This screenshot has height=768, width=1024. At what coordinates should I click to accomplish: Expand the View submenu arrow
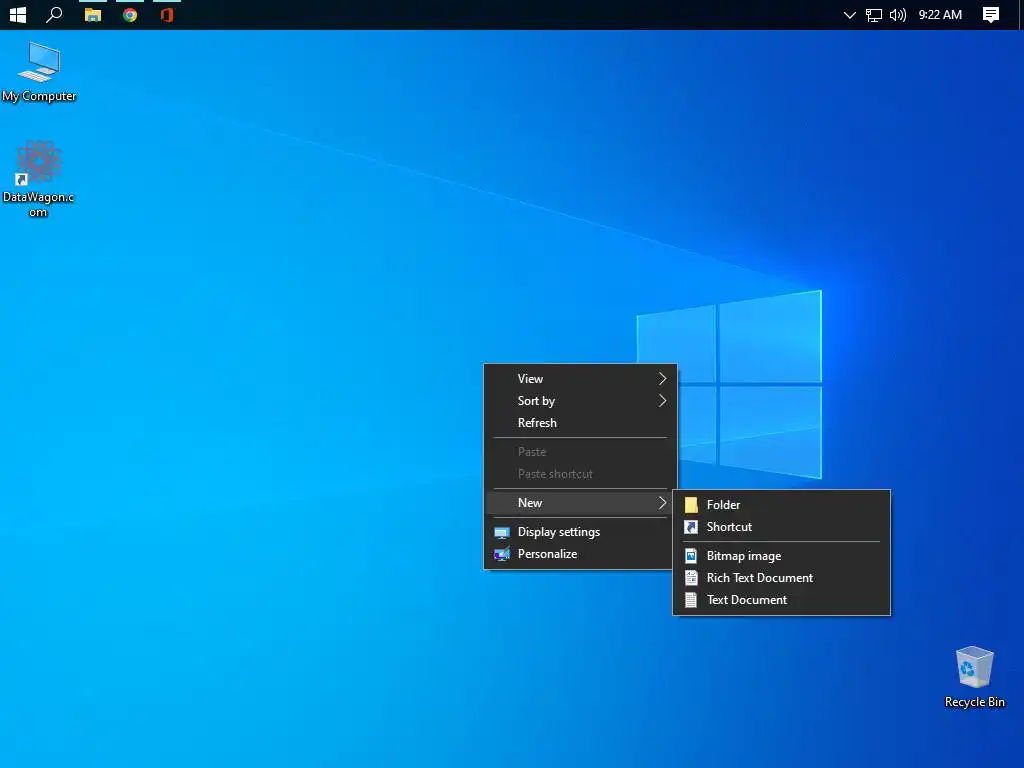662,379
